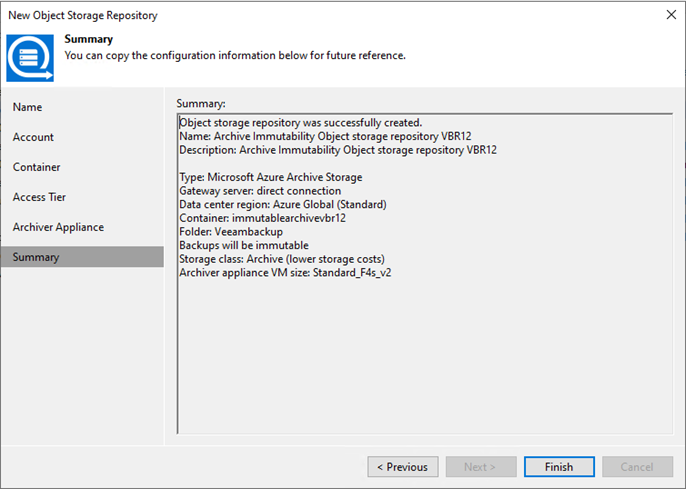Go to the Name wizard step
Screen dimensions: 686x489
click(28, 107)
